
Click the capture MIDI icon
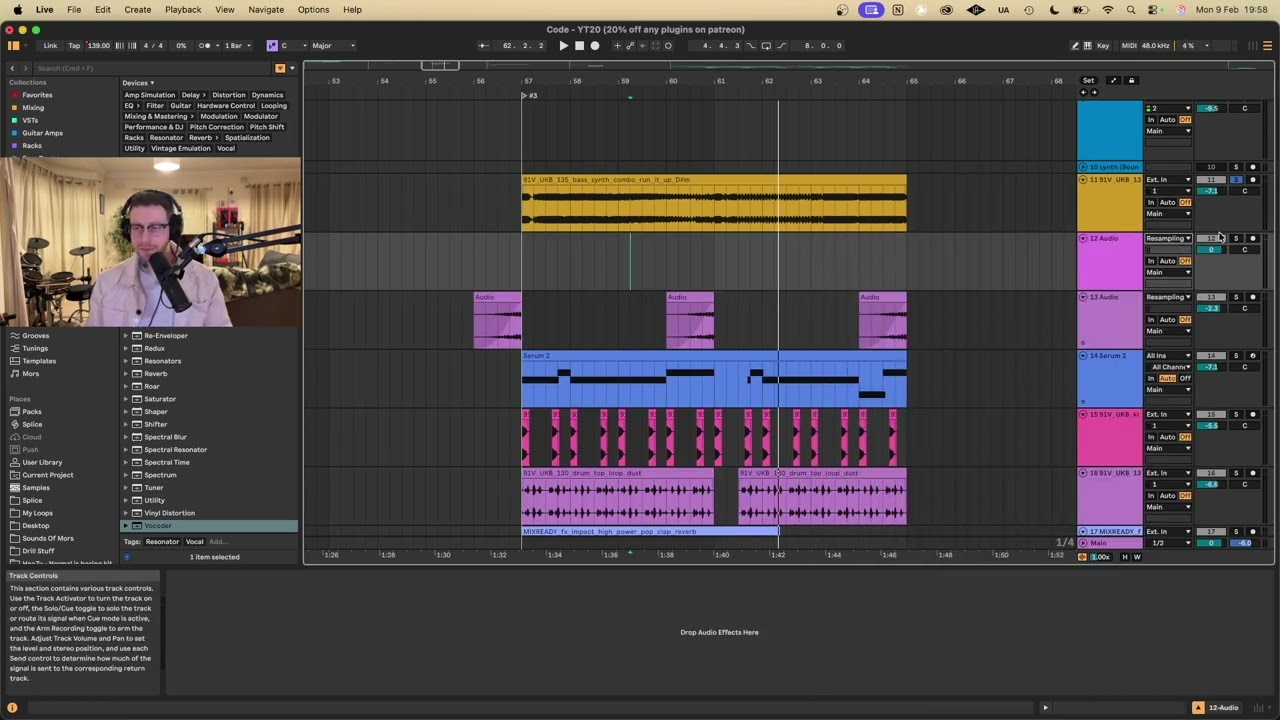tap(656, 45)
